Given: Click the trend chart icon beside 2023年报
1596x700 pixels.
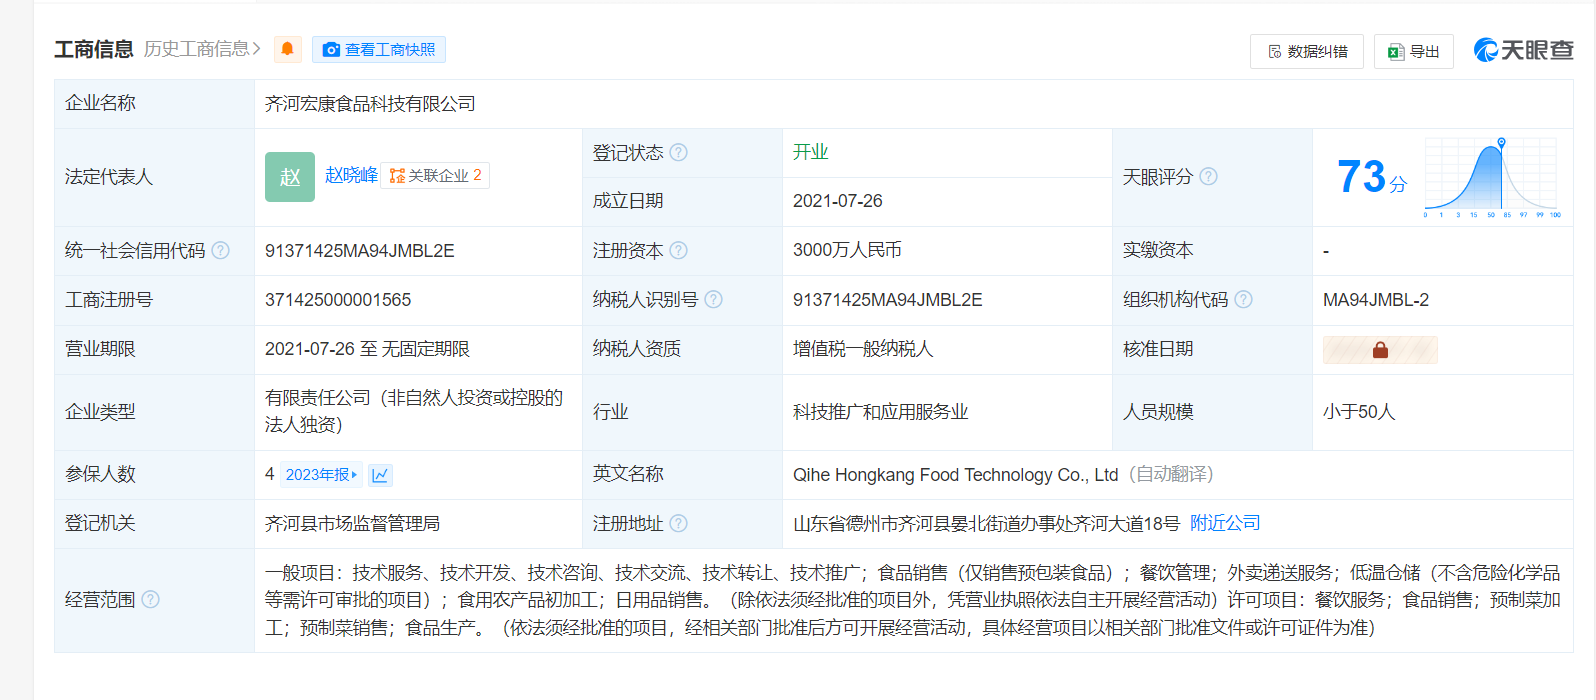Looking at the screenshot, I should tap(380, 475).
